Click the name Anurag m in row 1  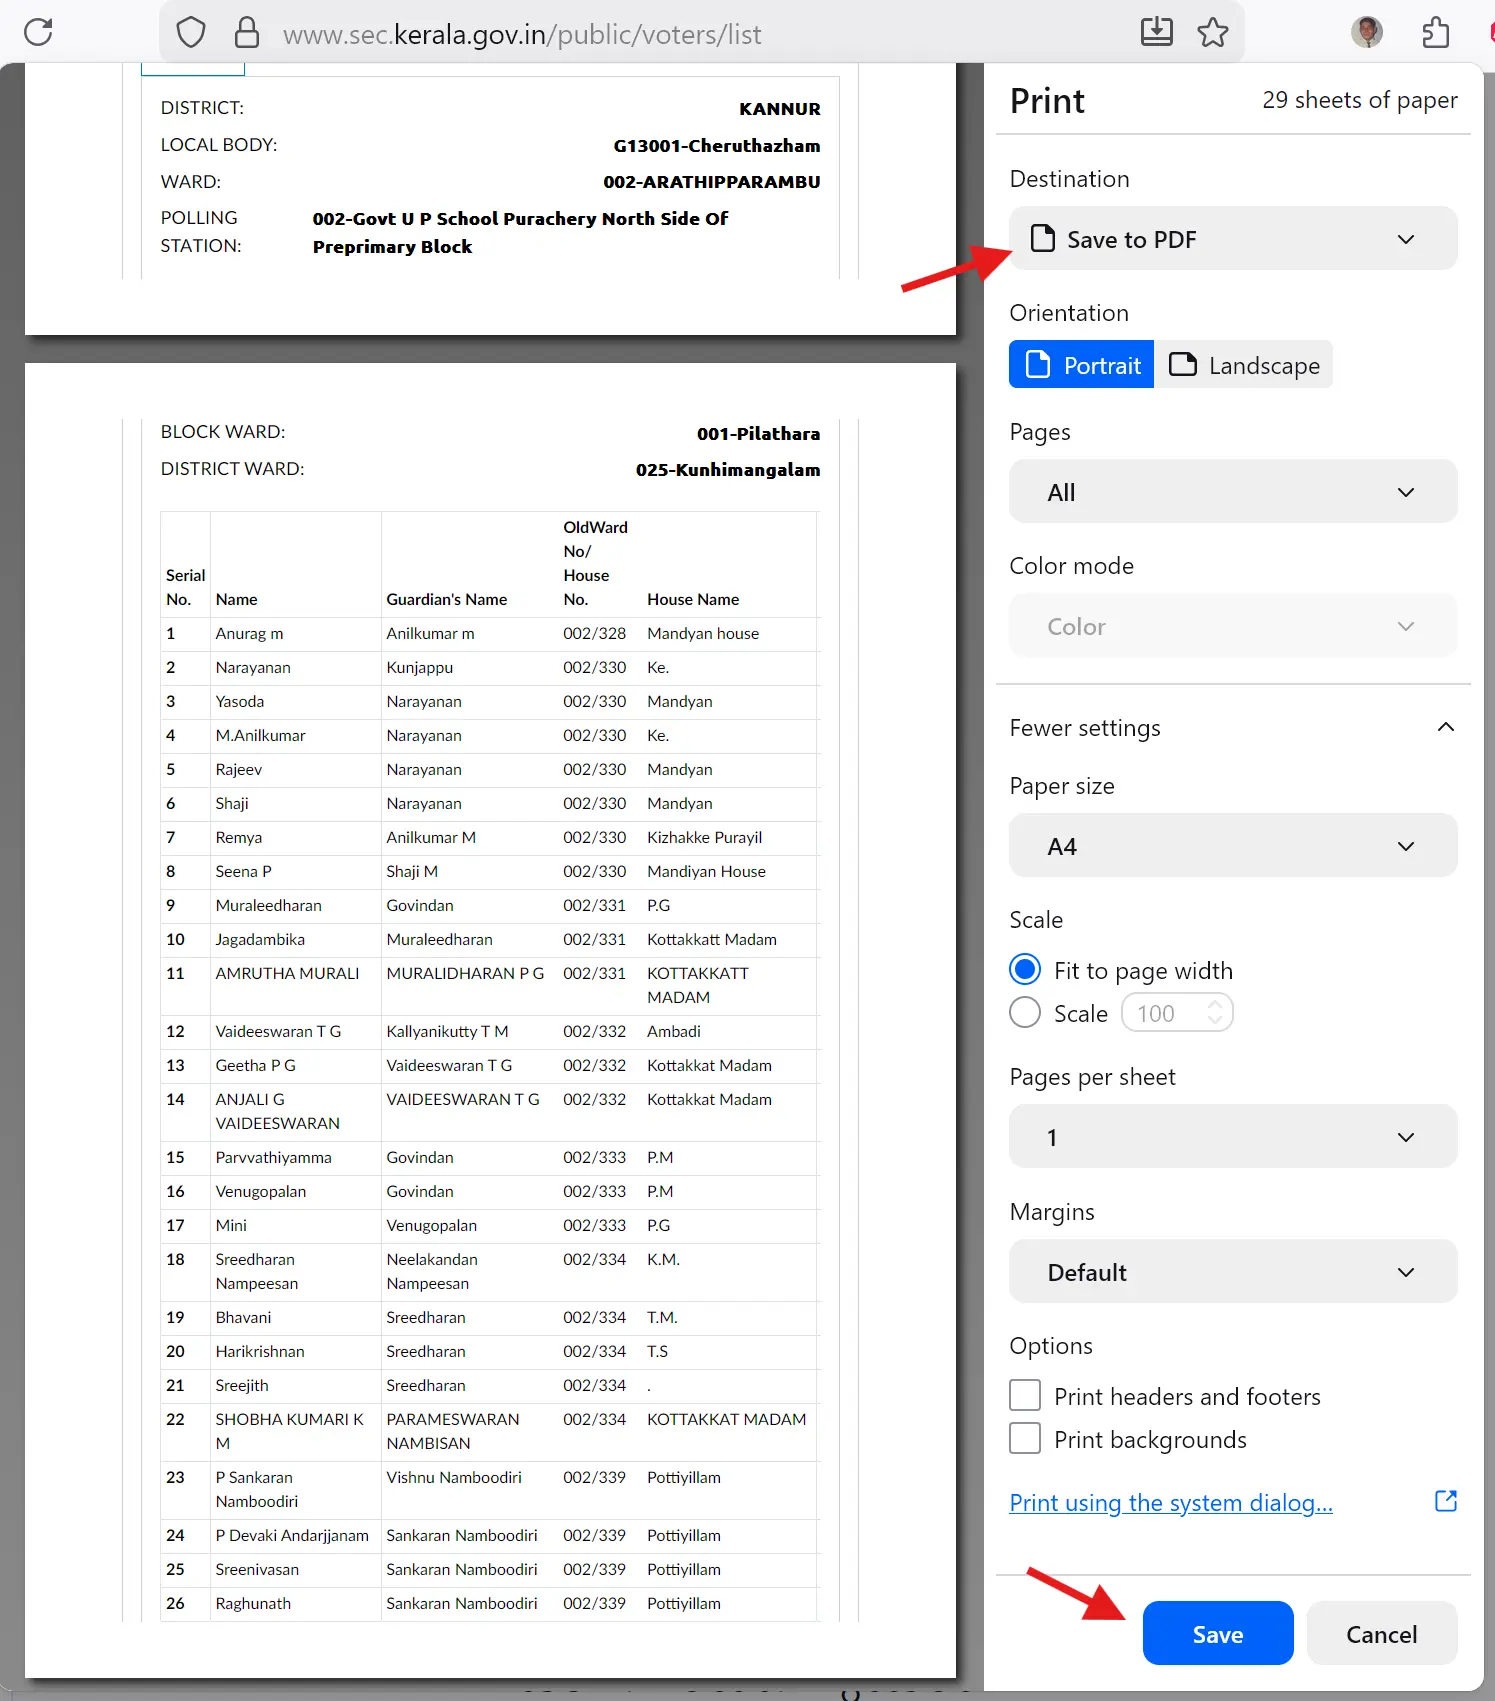[x=249, y=633]
